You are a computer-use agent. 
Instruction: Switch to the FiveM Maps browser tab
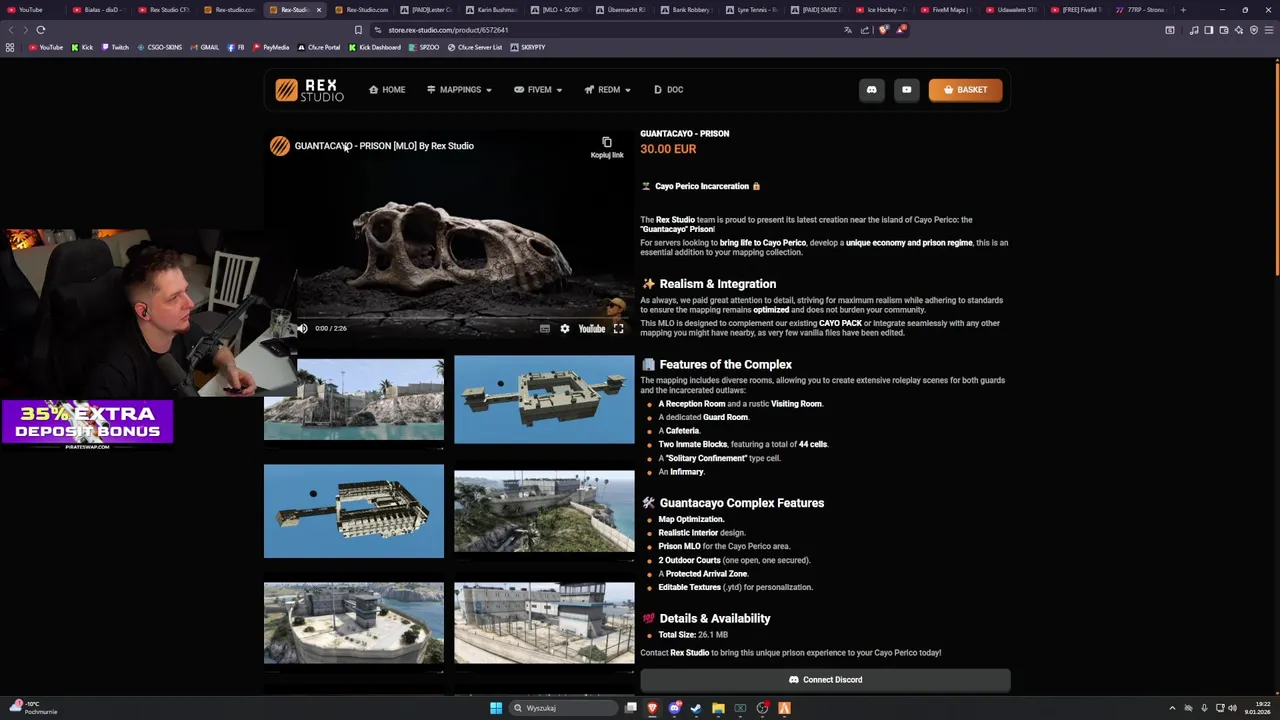click(945, 10)
